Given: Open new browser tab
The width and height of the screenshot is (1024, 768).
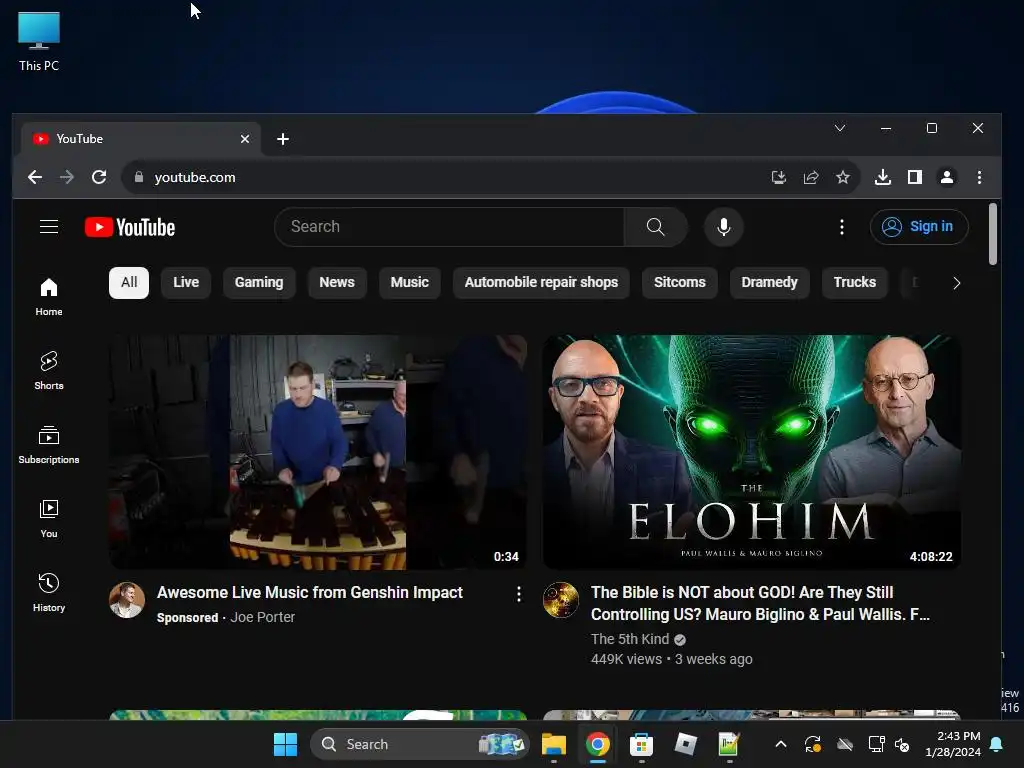Looking at the screenshot, I should (x=283, y=139).
